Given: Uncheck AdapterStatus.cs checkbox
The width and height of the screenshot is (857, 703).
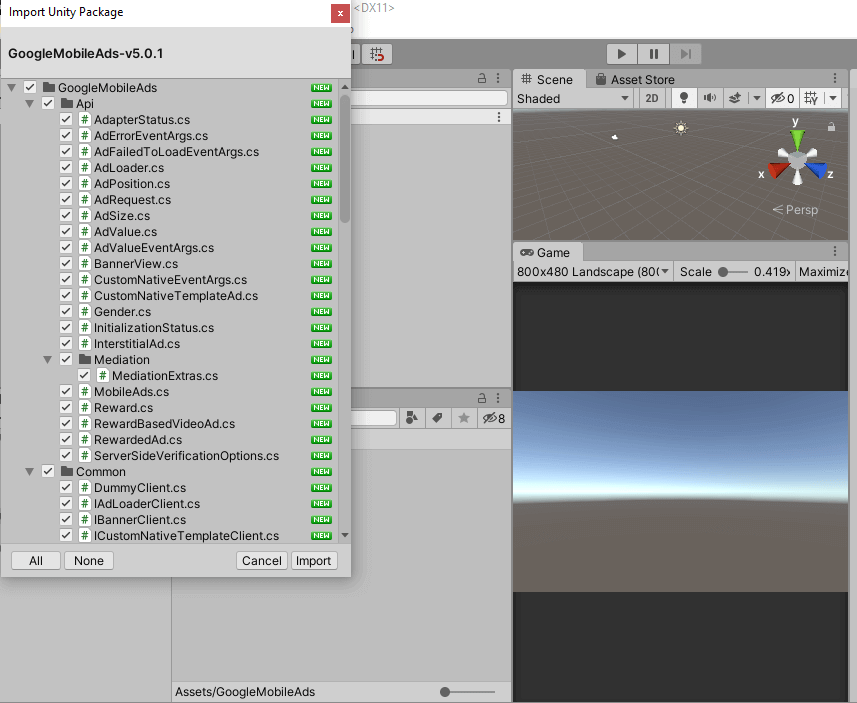Looking at the screenshot, I should tap(66, 119).
